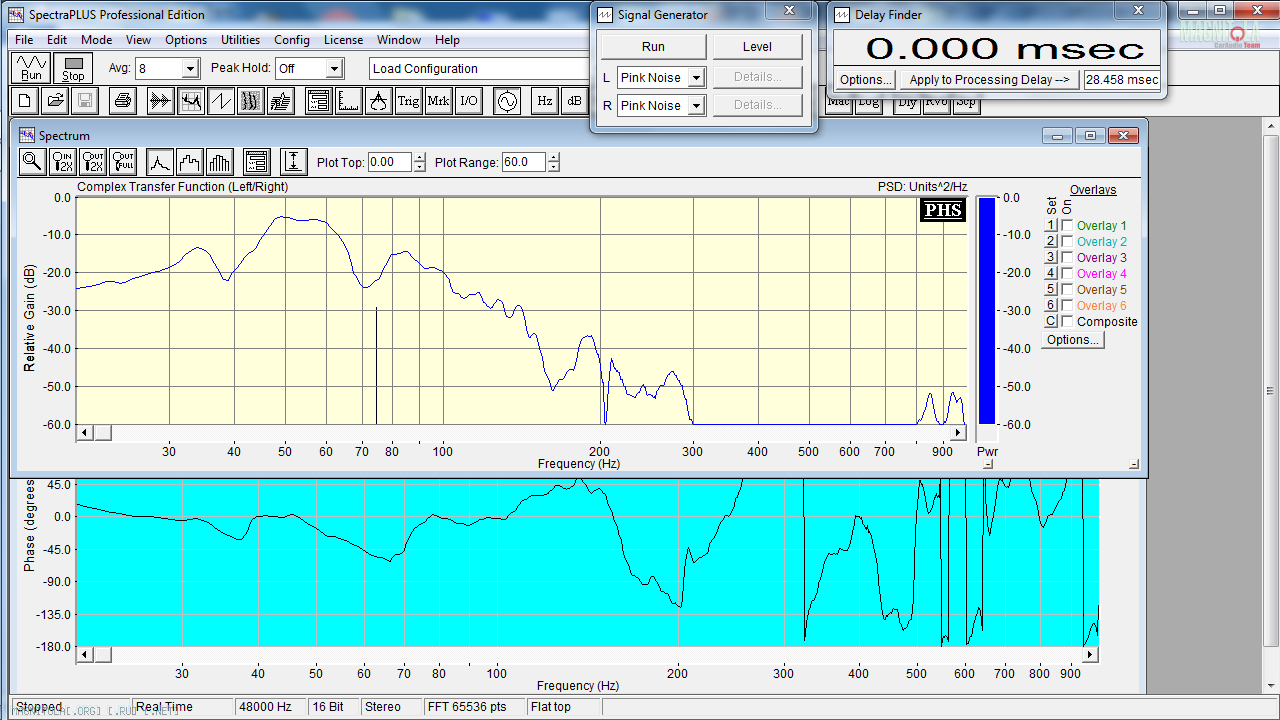This screenshot has height=720, width=1280.
Task: Click Options in Delay Finder
Action: 866,80
